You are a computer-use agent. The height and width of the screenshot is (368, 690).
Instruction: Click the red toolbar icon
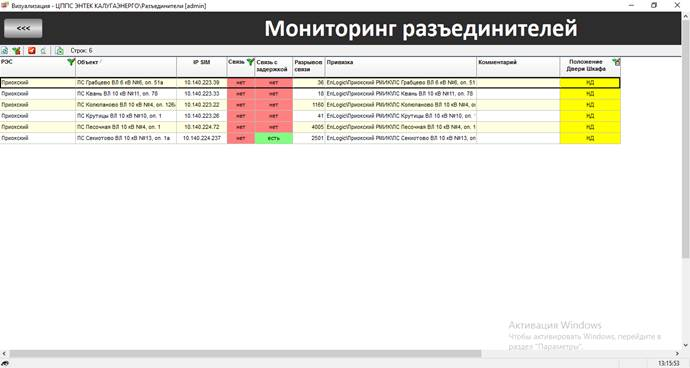[32, 51]
